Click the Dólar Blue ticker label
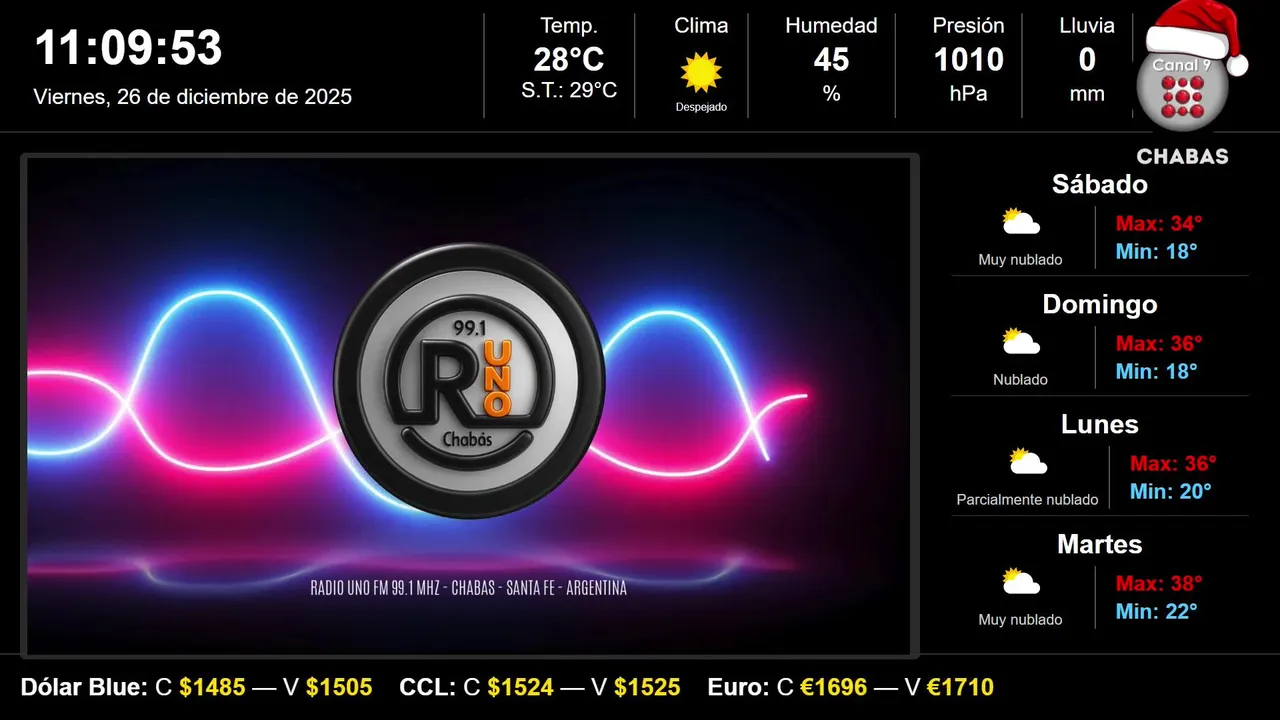 [85, 687]
